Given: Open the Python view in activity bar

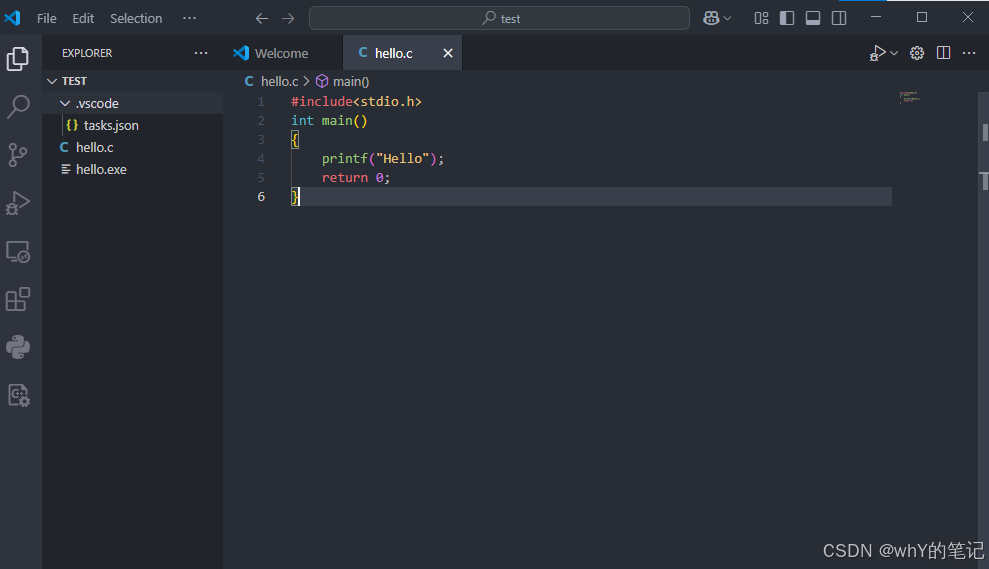Looking at the screenshot, I should [x=18, y=347].
